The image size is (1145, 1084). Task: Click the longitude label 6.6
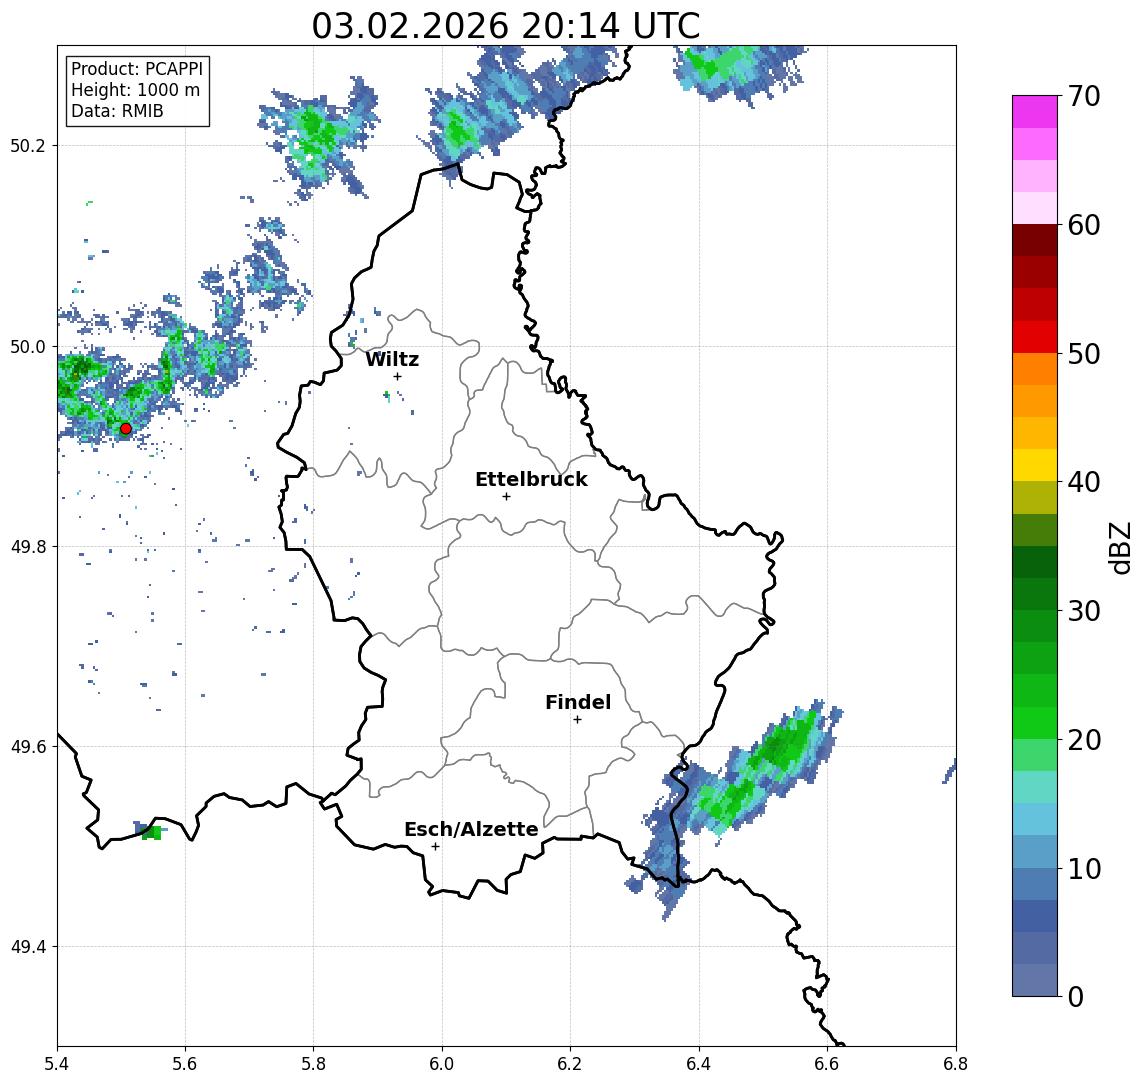pyautogui.click(x=827, y=1064)
